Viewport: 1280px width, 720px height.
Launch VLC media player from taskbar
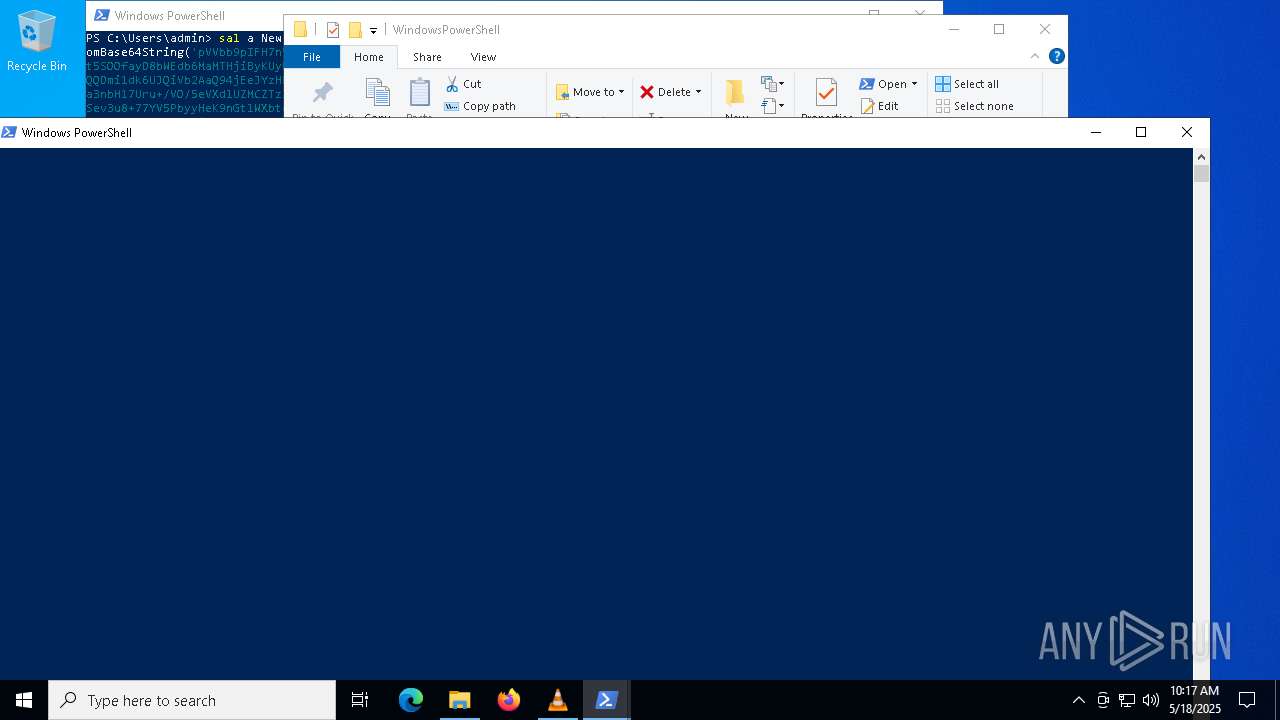pos(558,700)
